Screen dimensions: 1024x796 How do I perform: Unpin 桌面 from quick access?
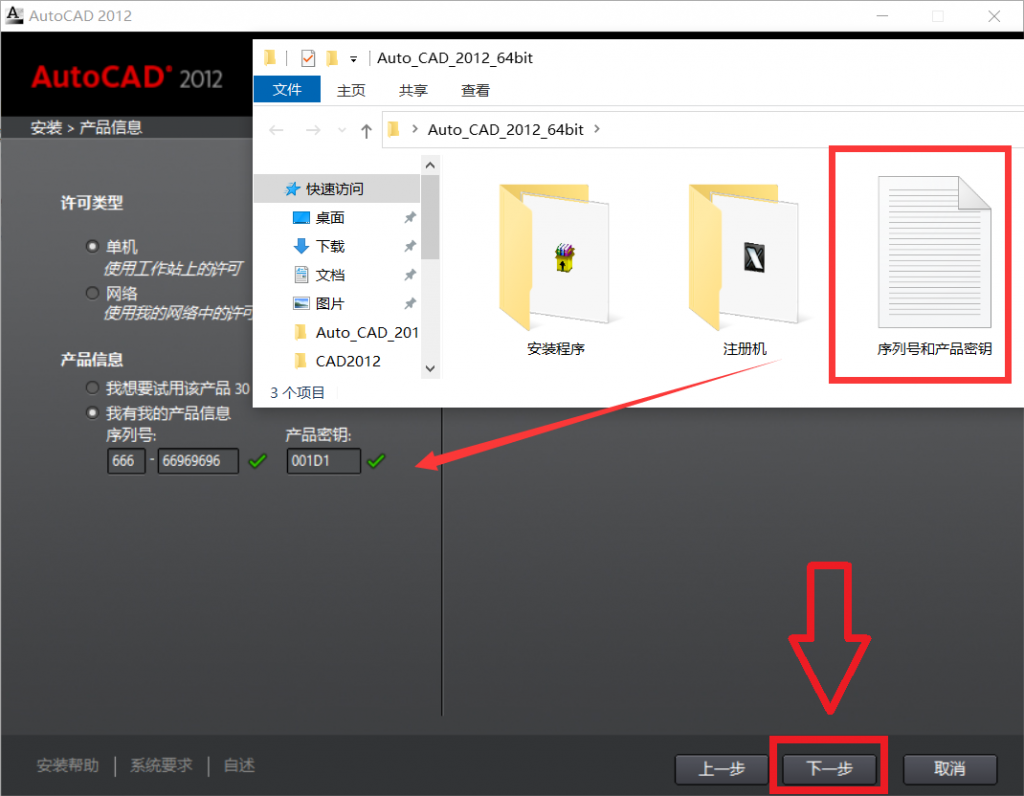(409, 217)
